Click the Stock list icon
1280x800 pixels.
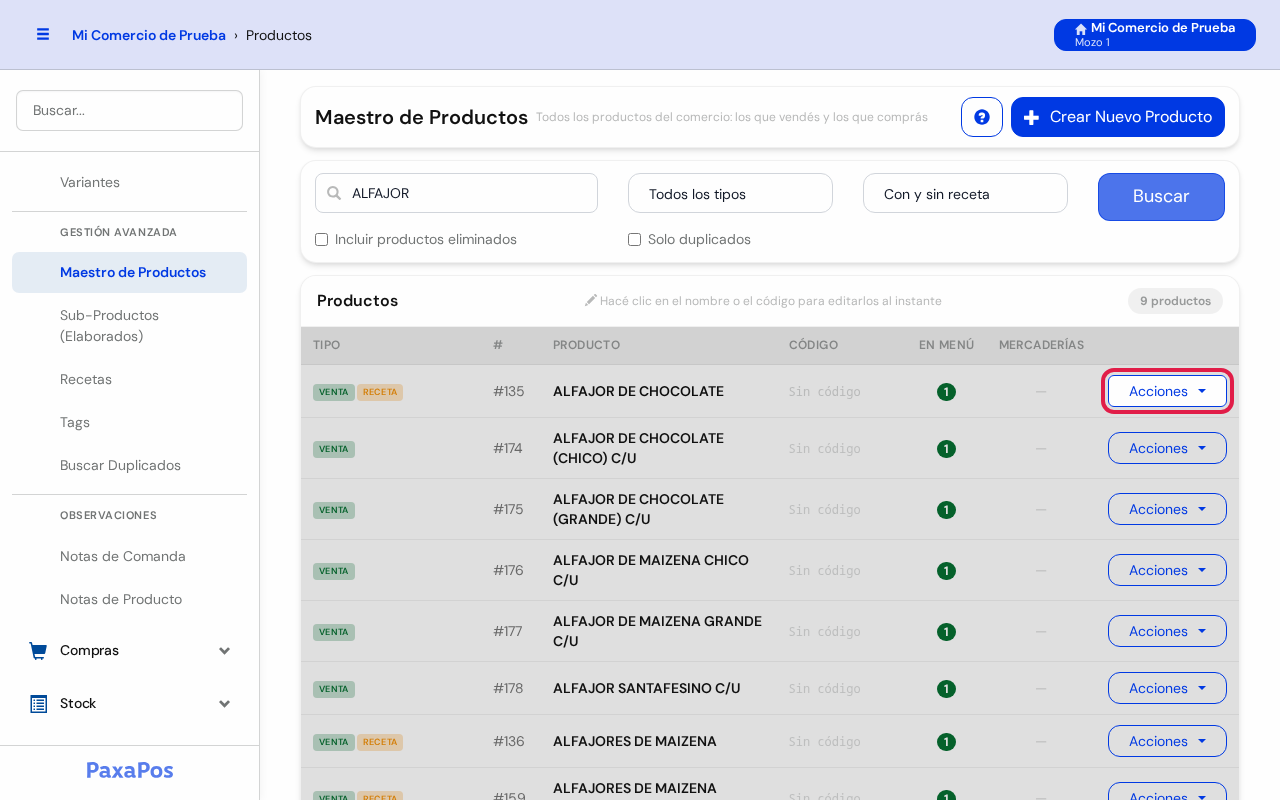point(39,704)
